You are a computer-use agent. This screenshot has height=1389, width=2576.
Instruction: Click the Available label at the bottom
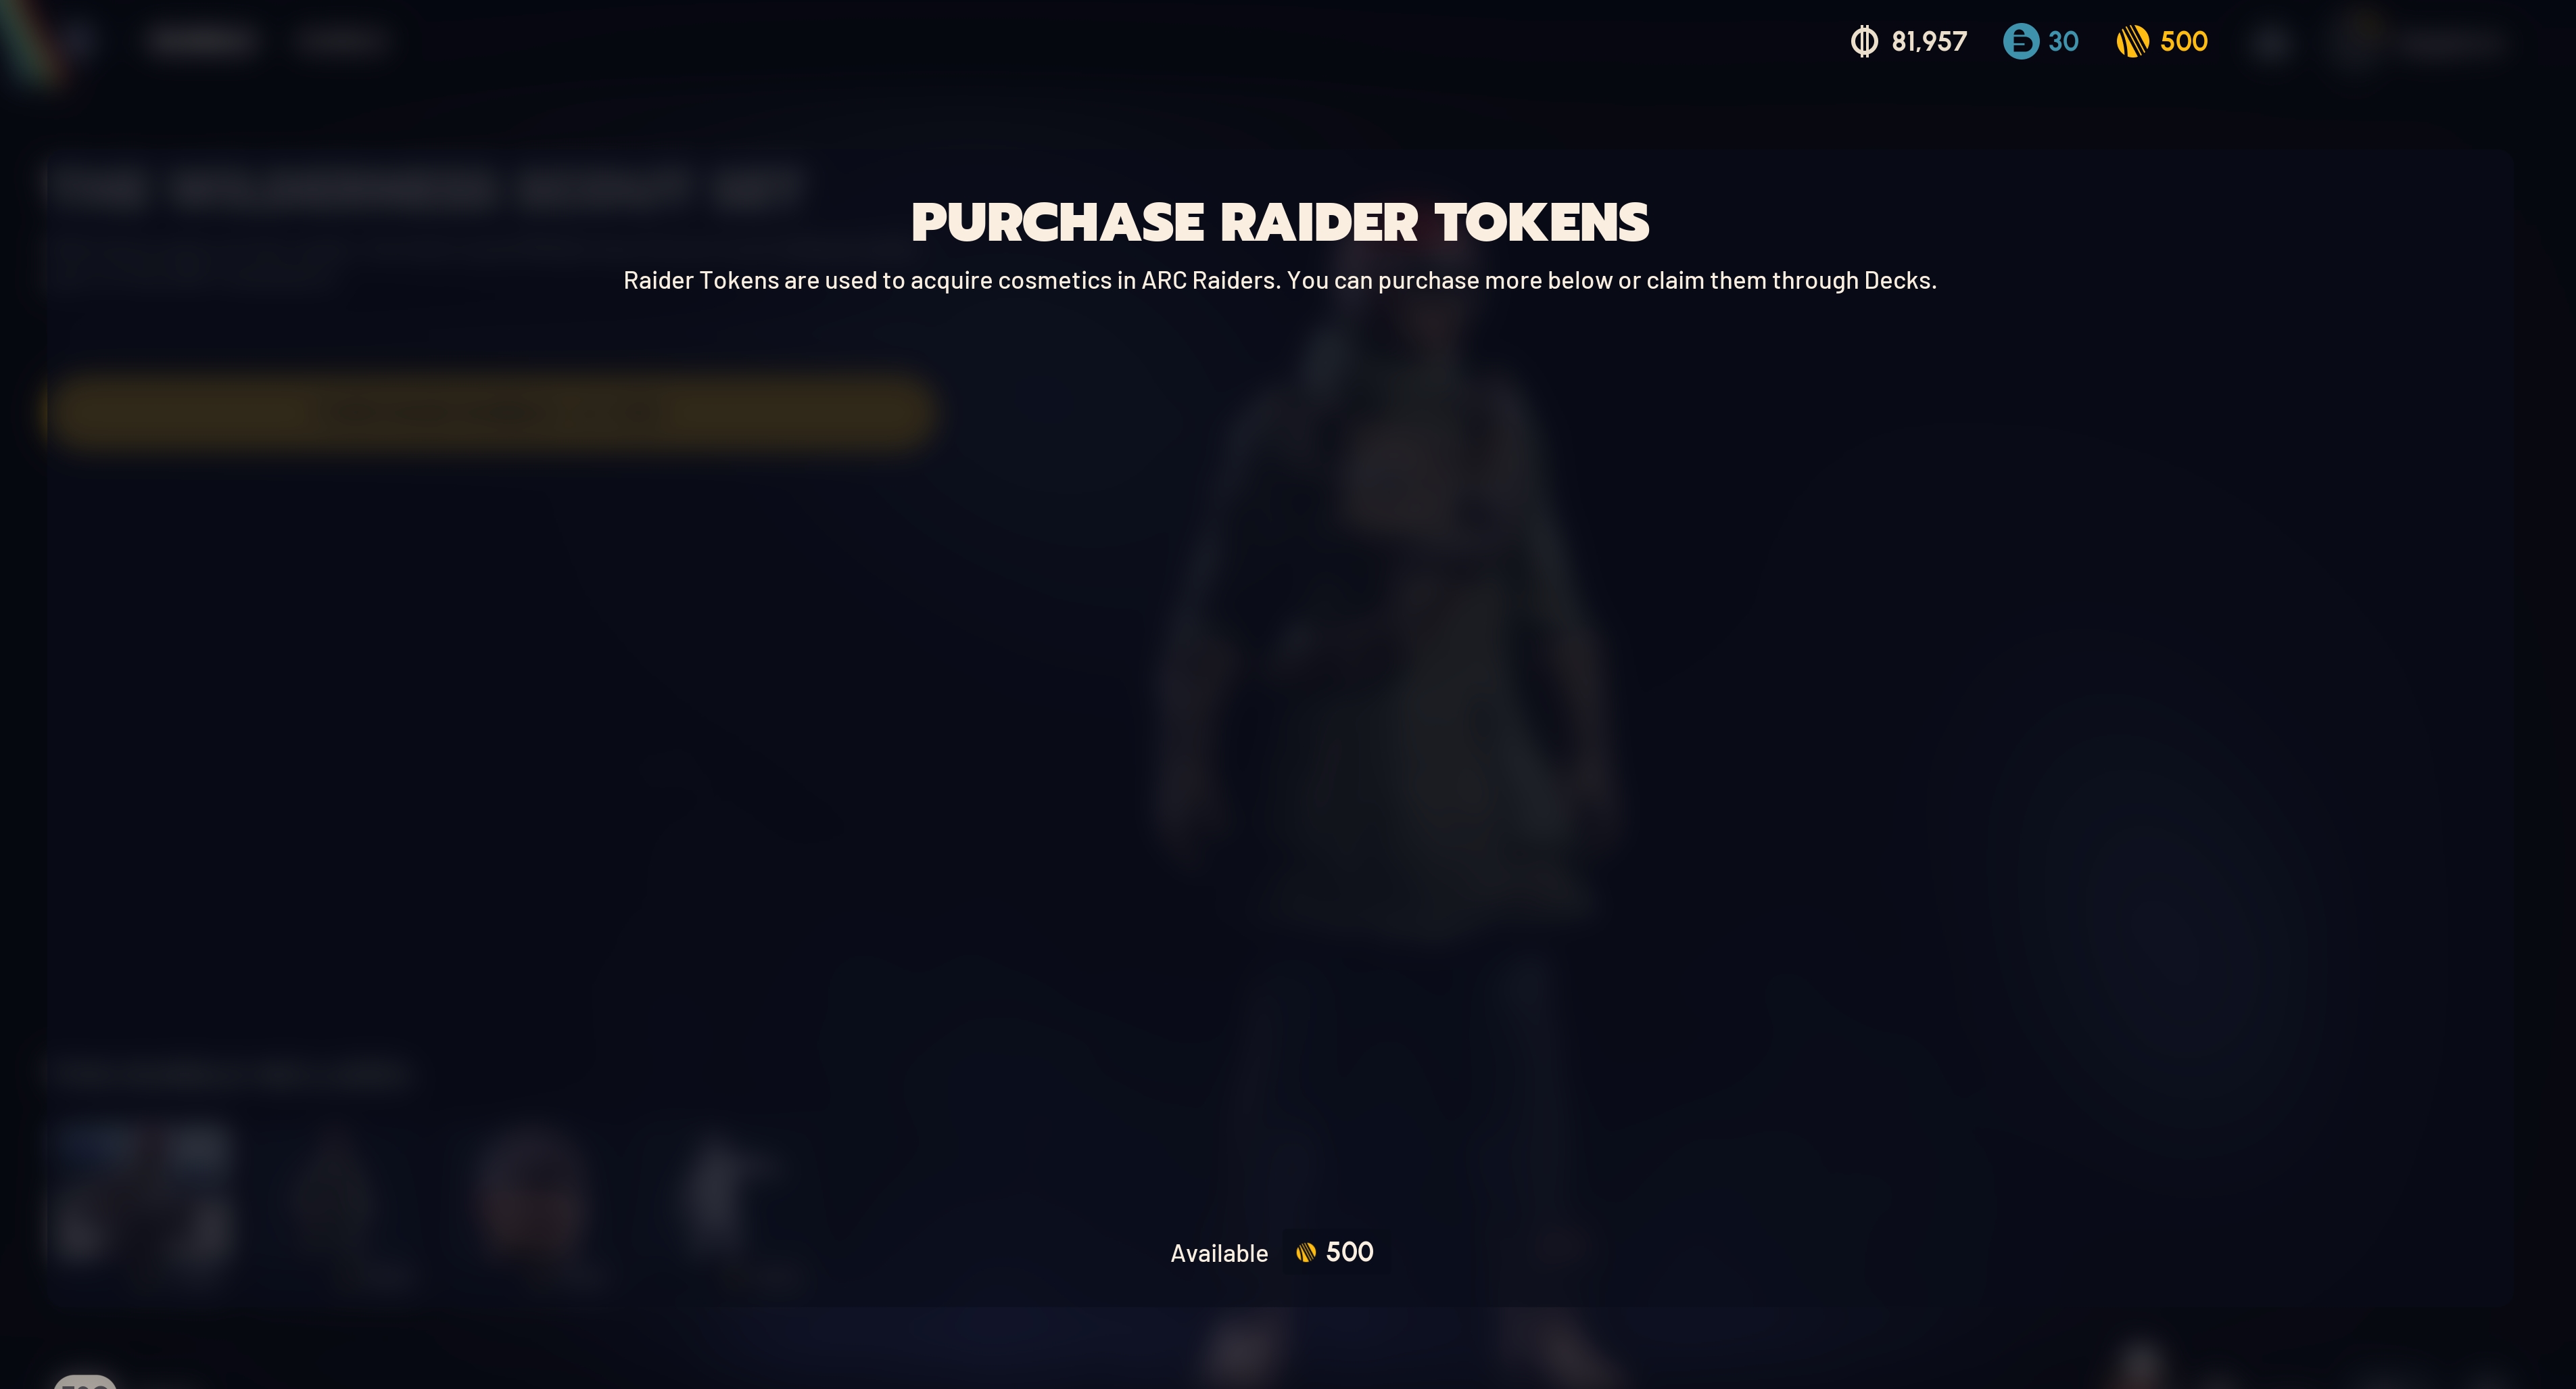tap(1219, 1253)
